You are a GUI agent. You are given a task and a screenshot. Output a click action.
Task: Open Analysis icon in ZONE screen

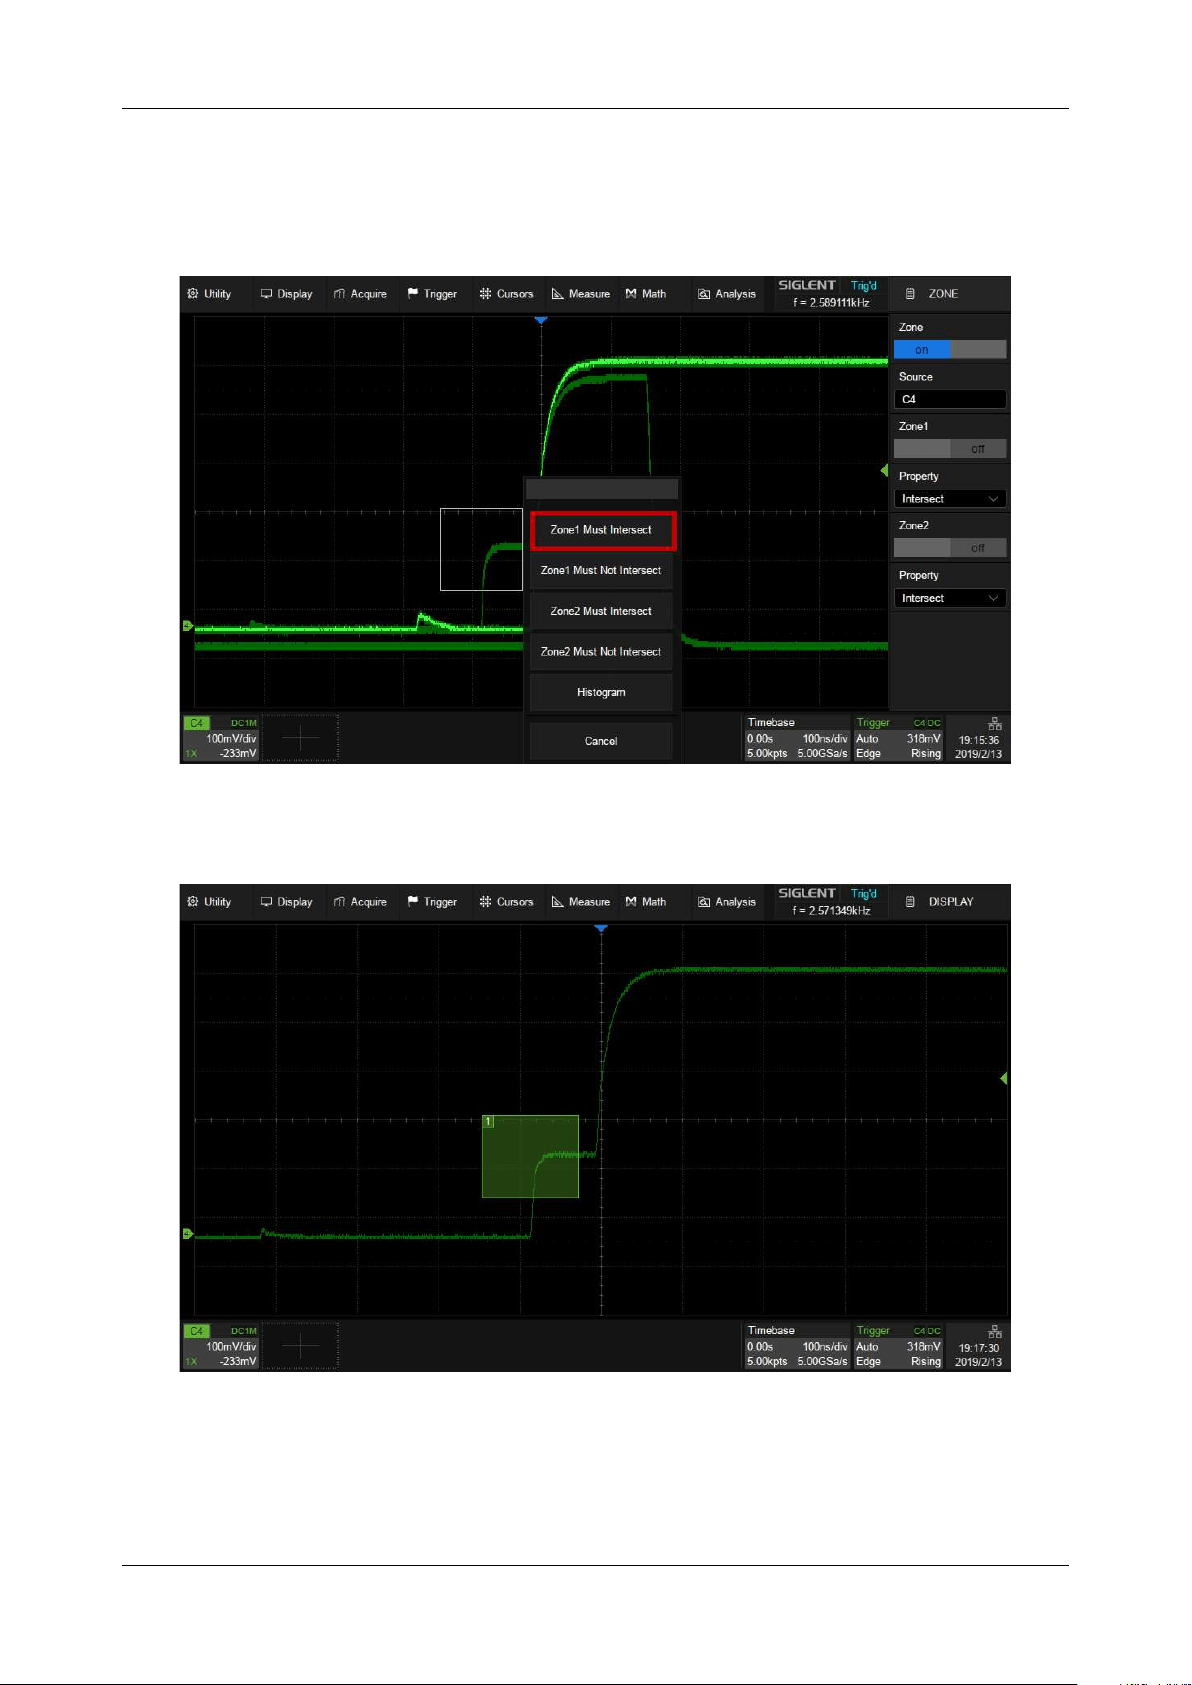(704, 294)
